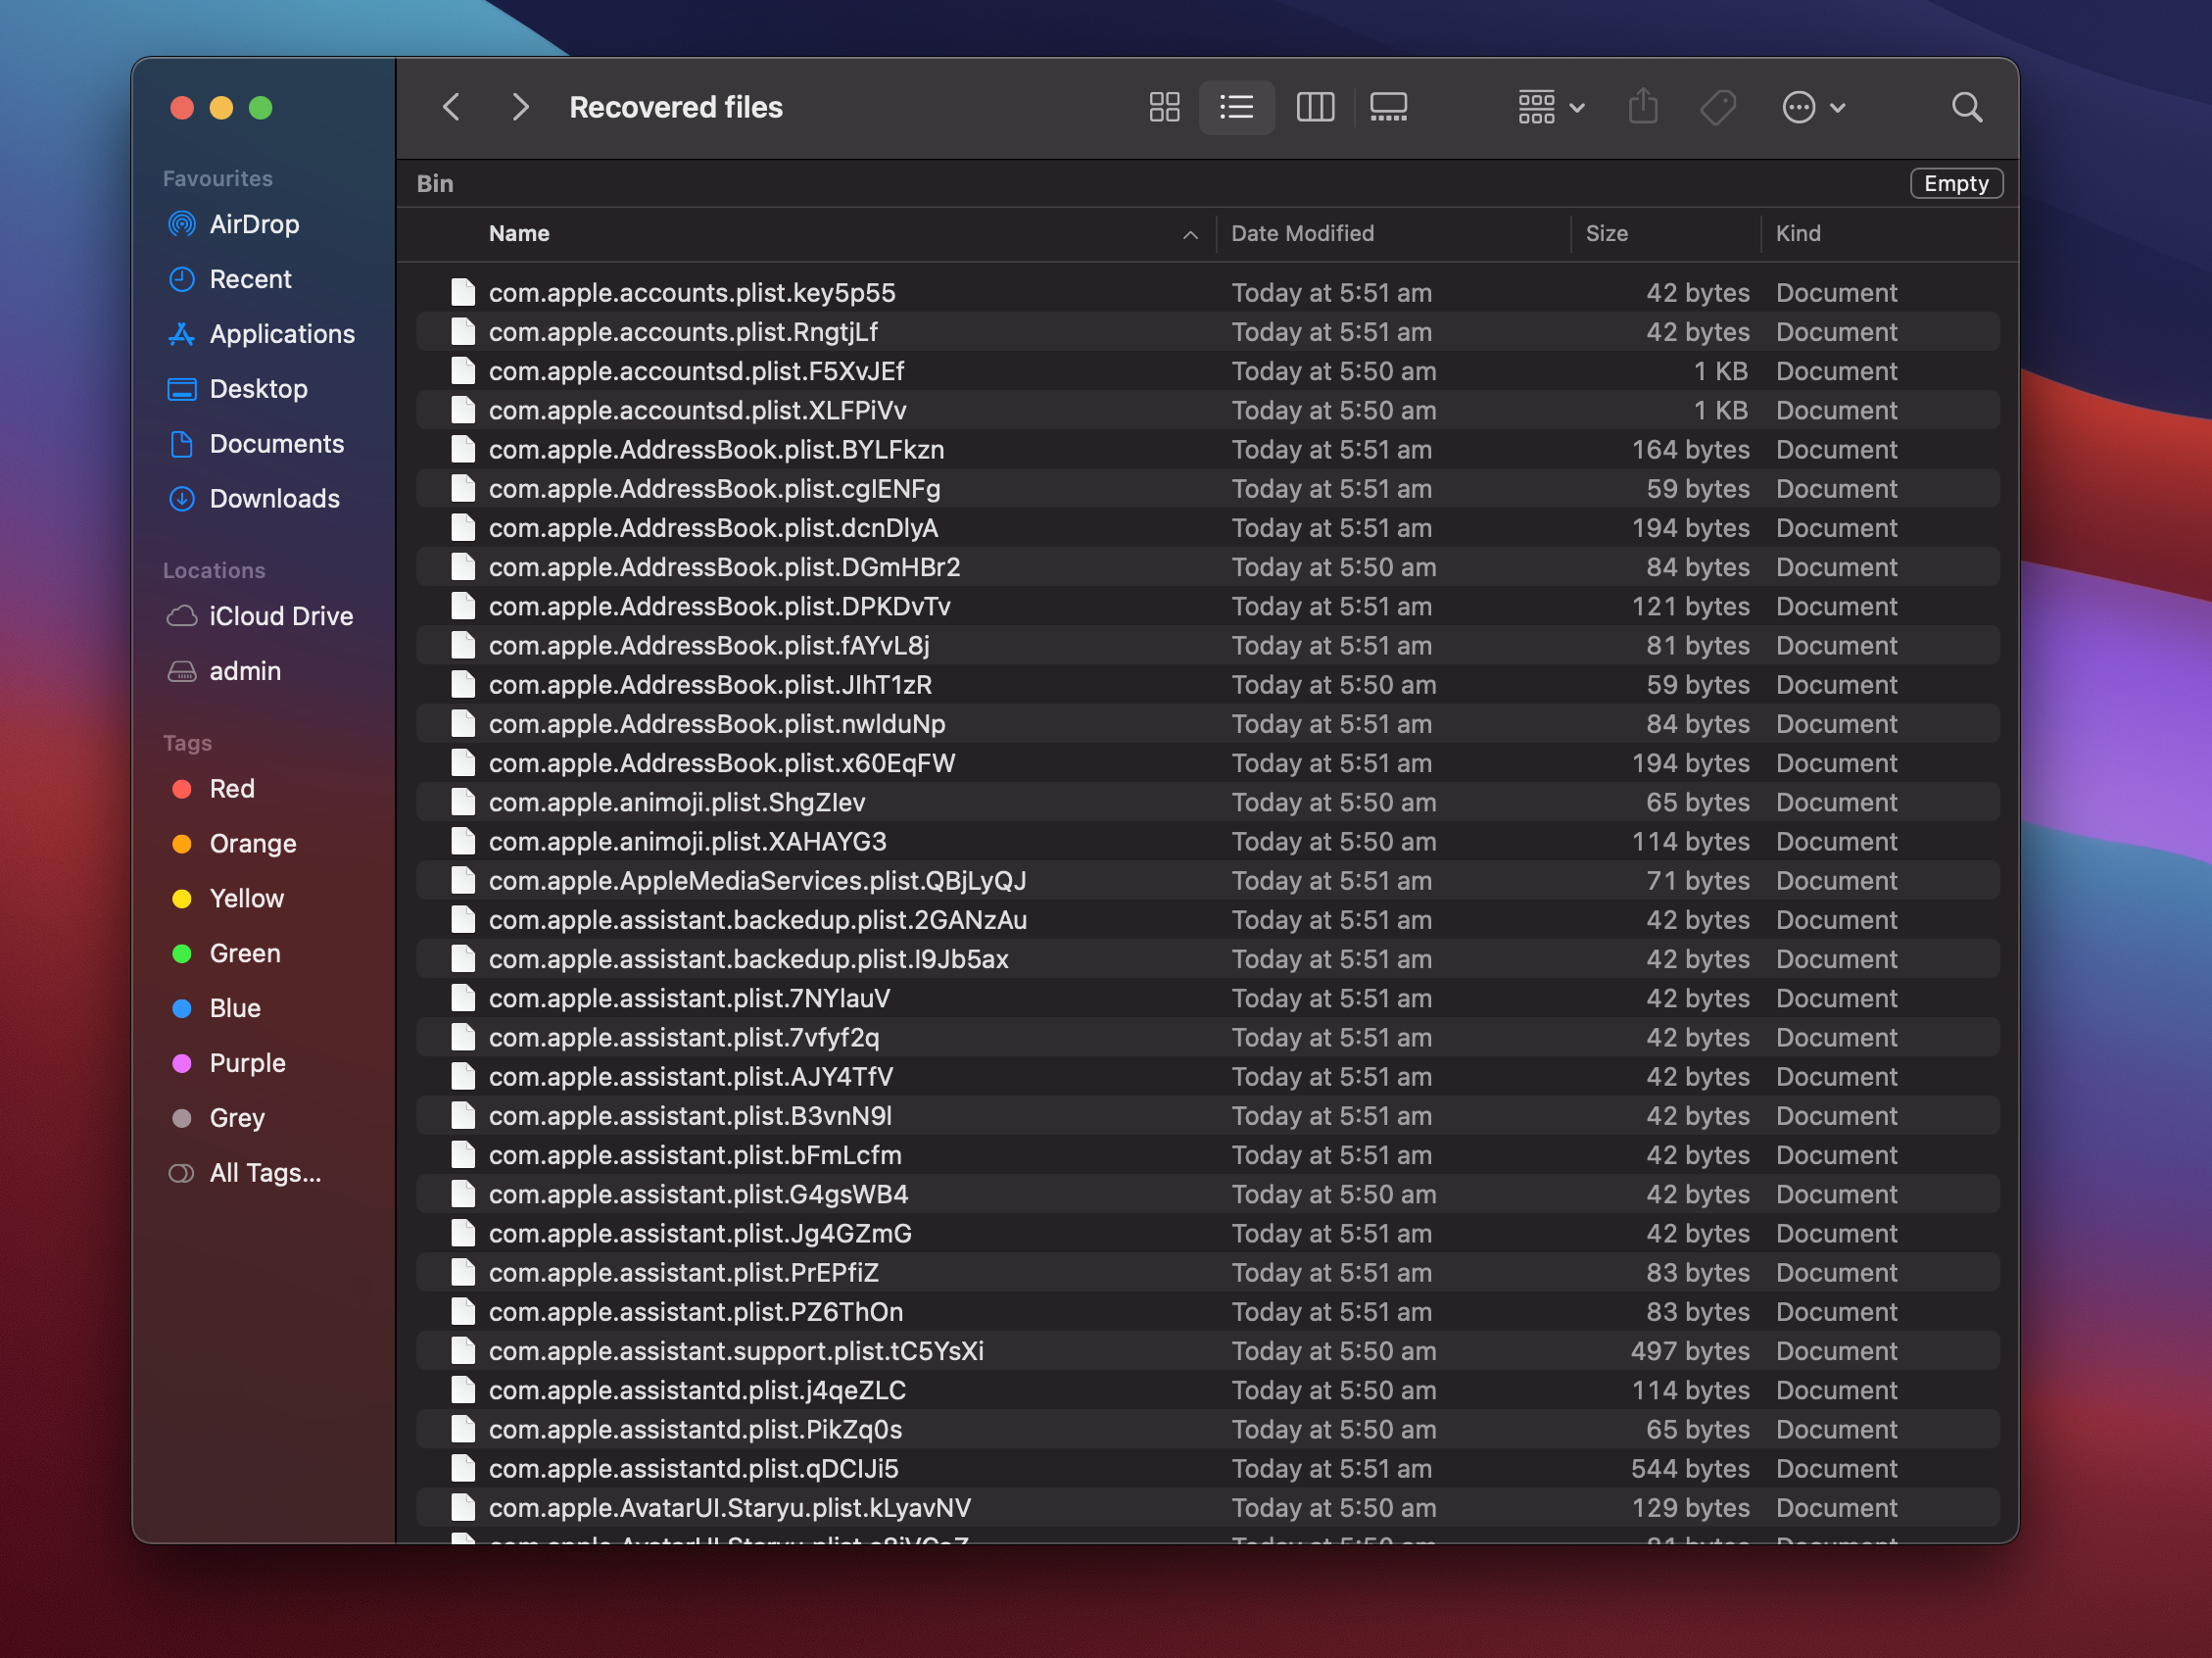Sort by Date Modified column
This screenshot has height=1658, width=2212.
coord(1302,233)
